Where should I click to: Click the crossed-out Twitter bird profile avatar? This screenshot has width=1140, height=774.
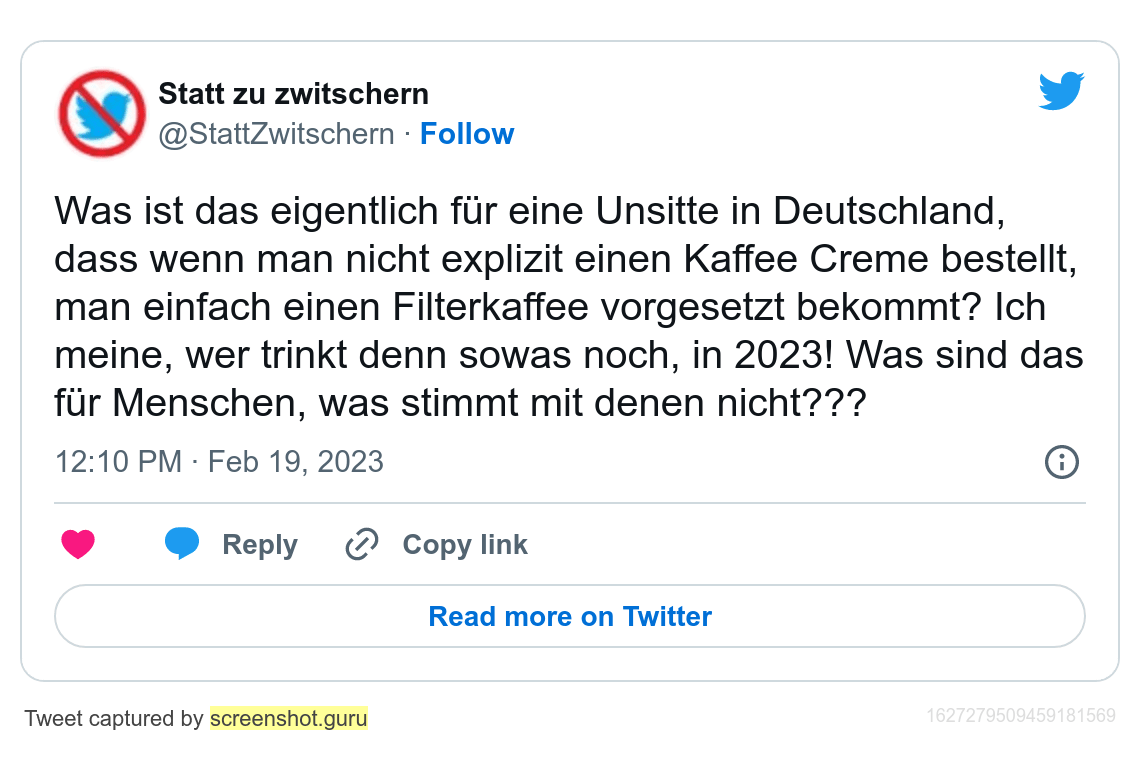102,113
